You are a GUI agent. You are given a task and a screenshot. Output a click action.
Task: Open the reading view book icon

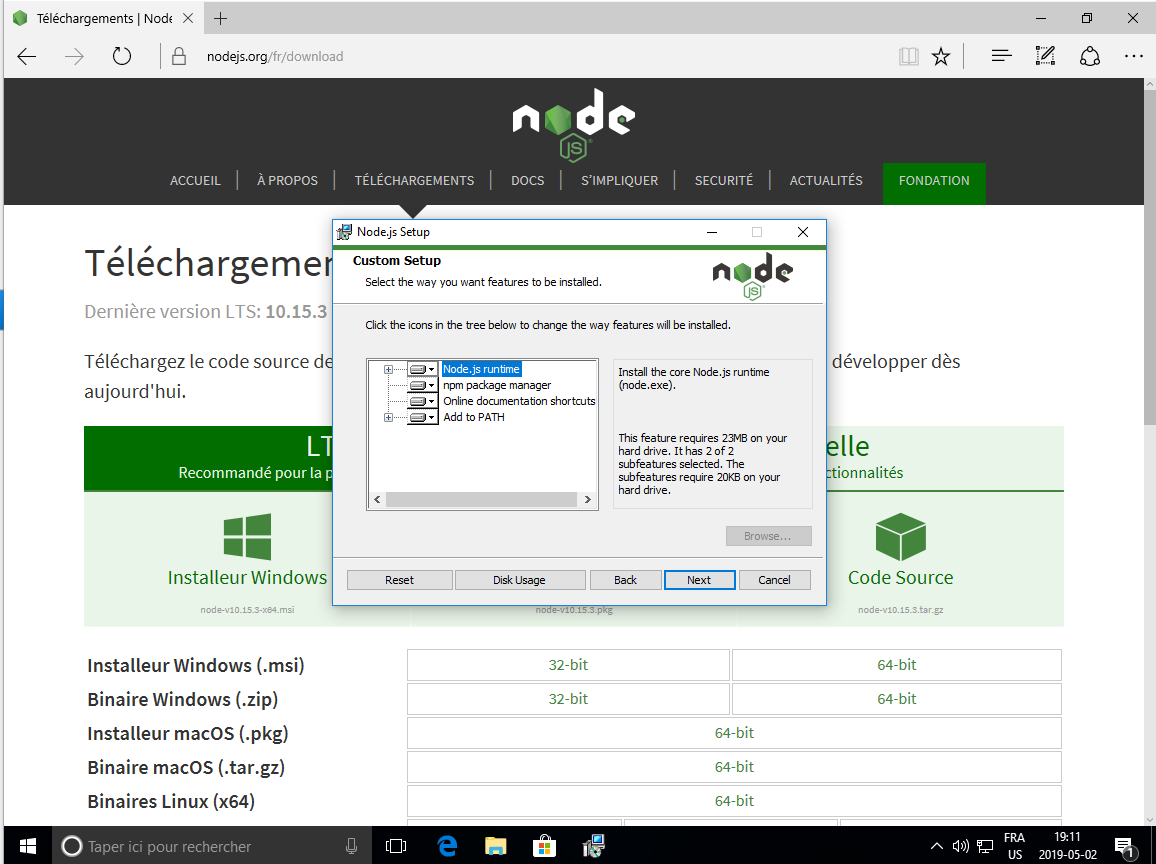pos(908,56)
